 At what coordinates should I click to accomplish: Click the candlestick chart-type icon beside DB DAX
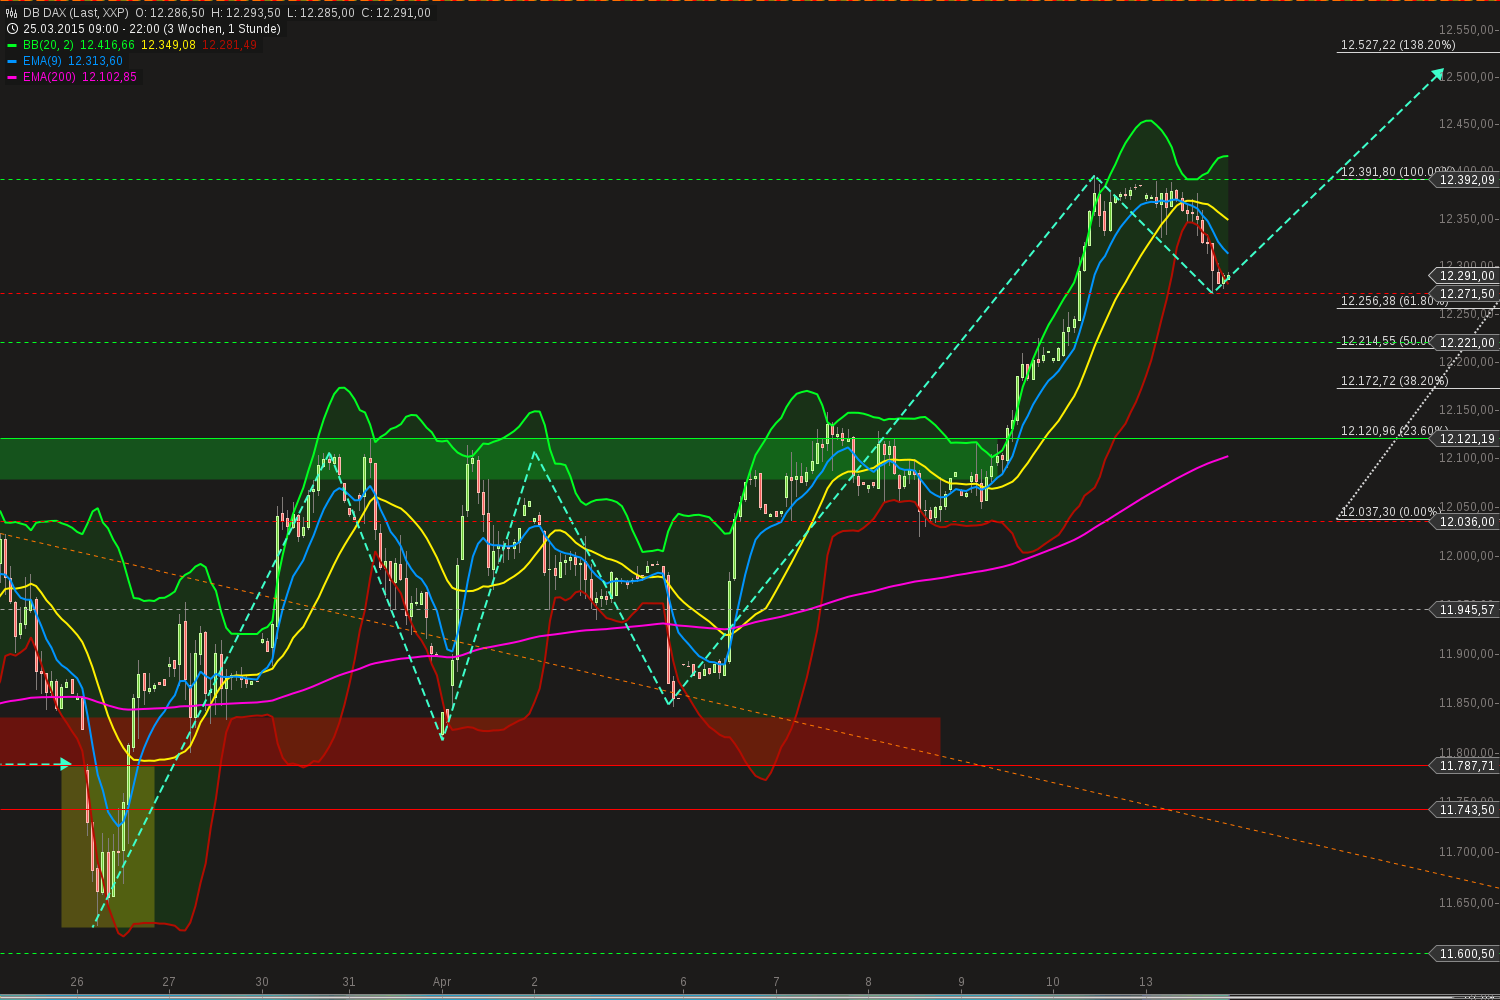tap(12, 13)
